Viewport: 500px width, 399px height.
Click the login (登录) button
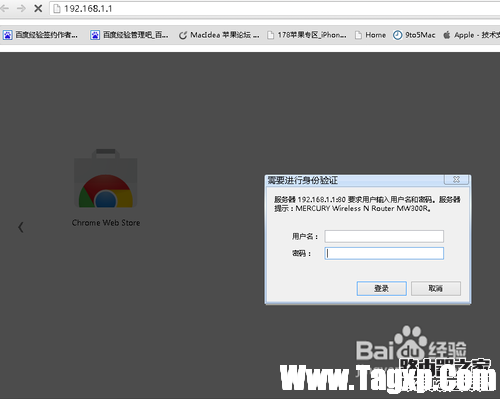click(381, 288)
